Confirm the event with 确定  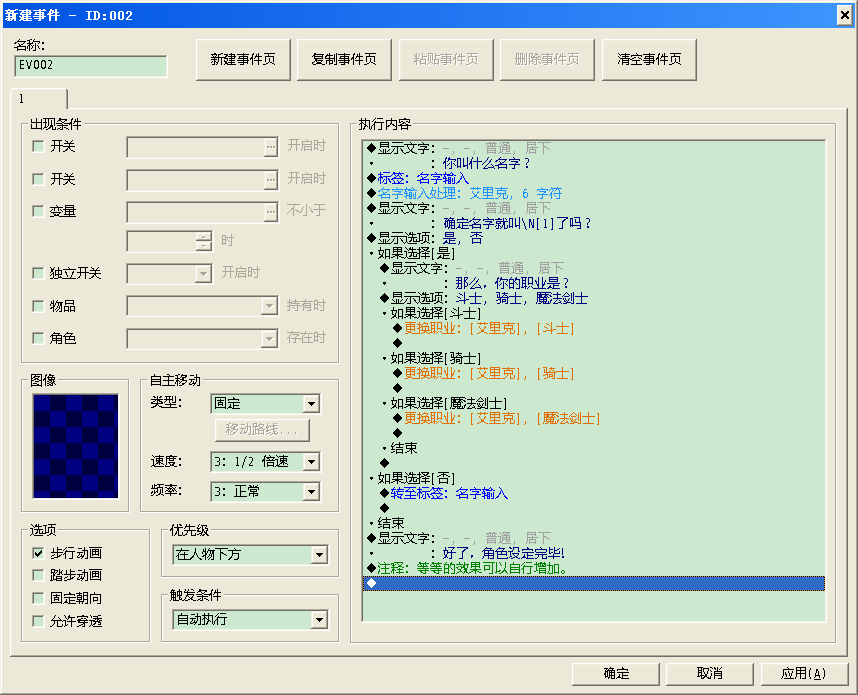coord(616,674)
